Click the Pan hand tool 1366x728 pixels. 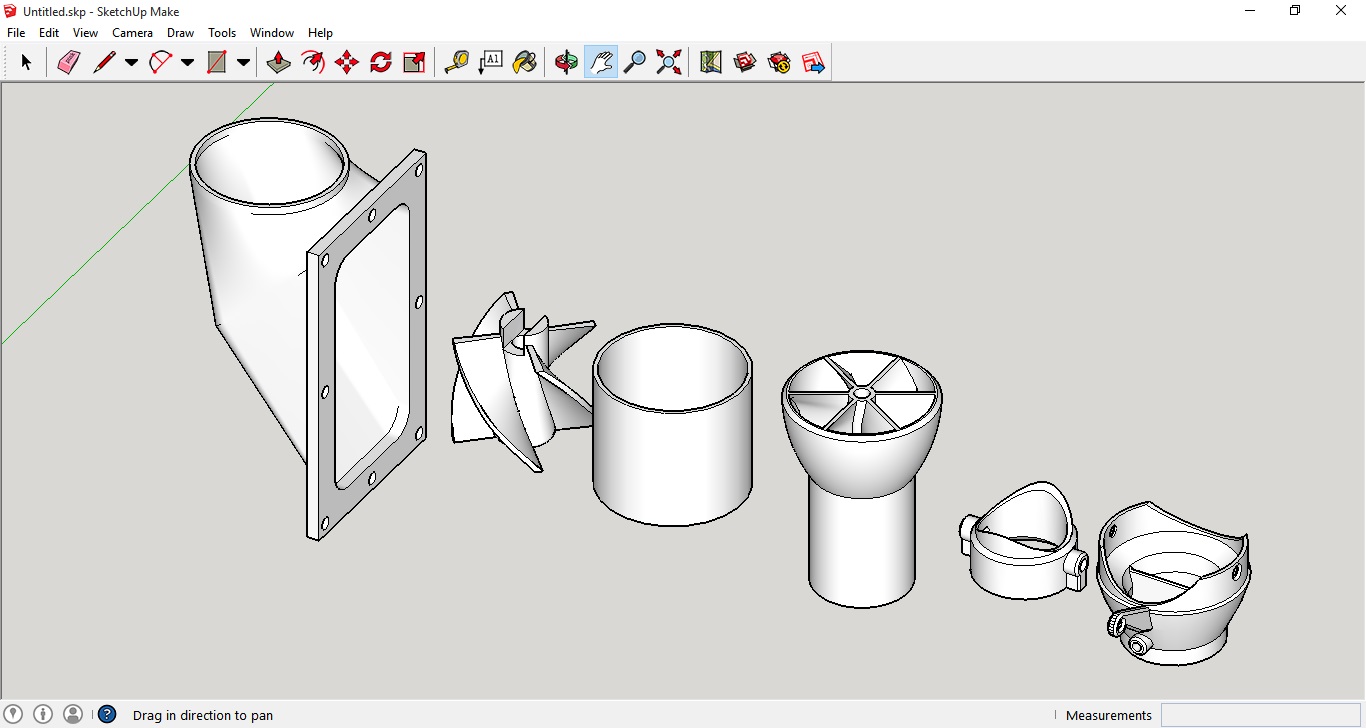coord(600,62)
